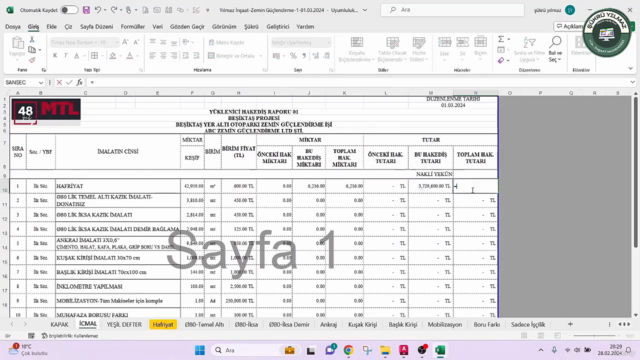Switch to the Ø80-Temel Altı sheet tab

click(204, 324)
